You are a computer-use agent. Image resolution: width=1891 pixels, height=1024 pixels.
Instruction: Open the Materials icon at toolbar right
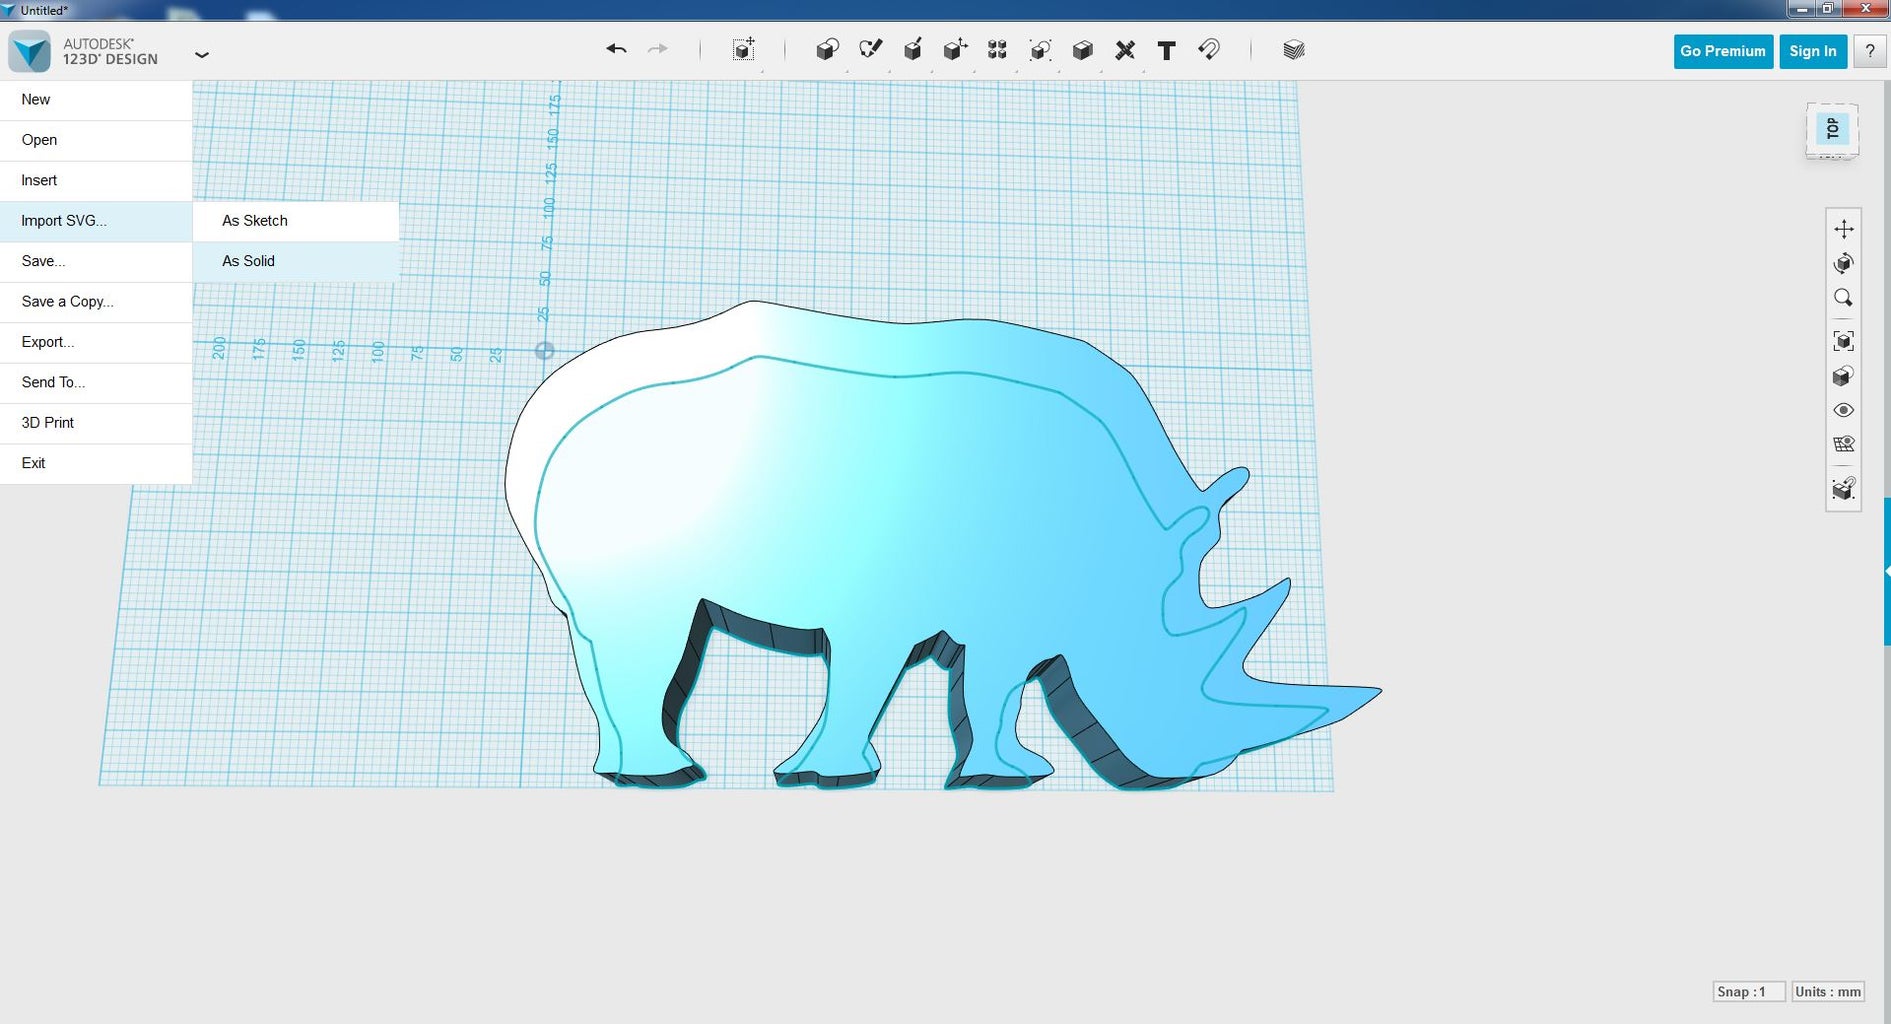[x=1293, y=48]
